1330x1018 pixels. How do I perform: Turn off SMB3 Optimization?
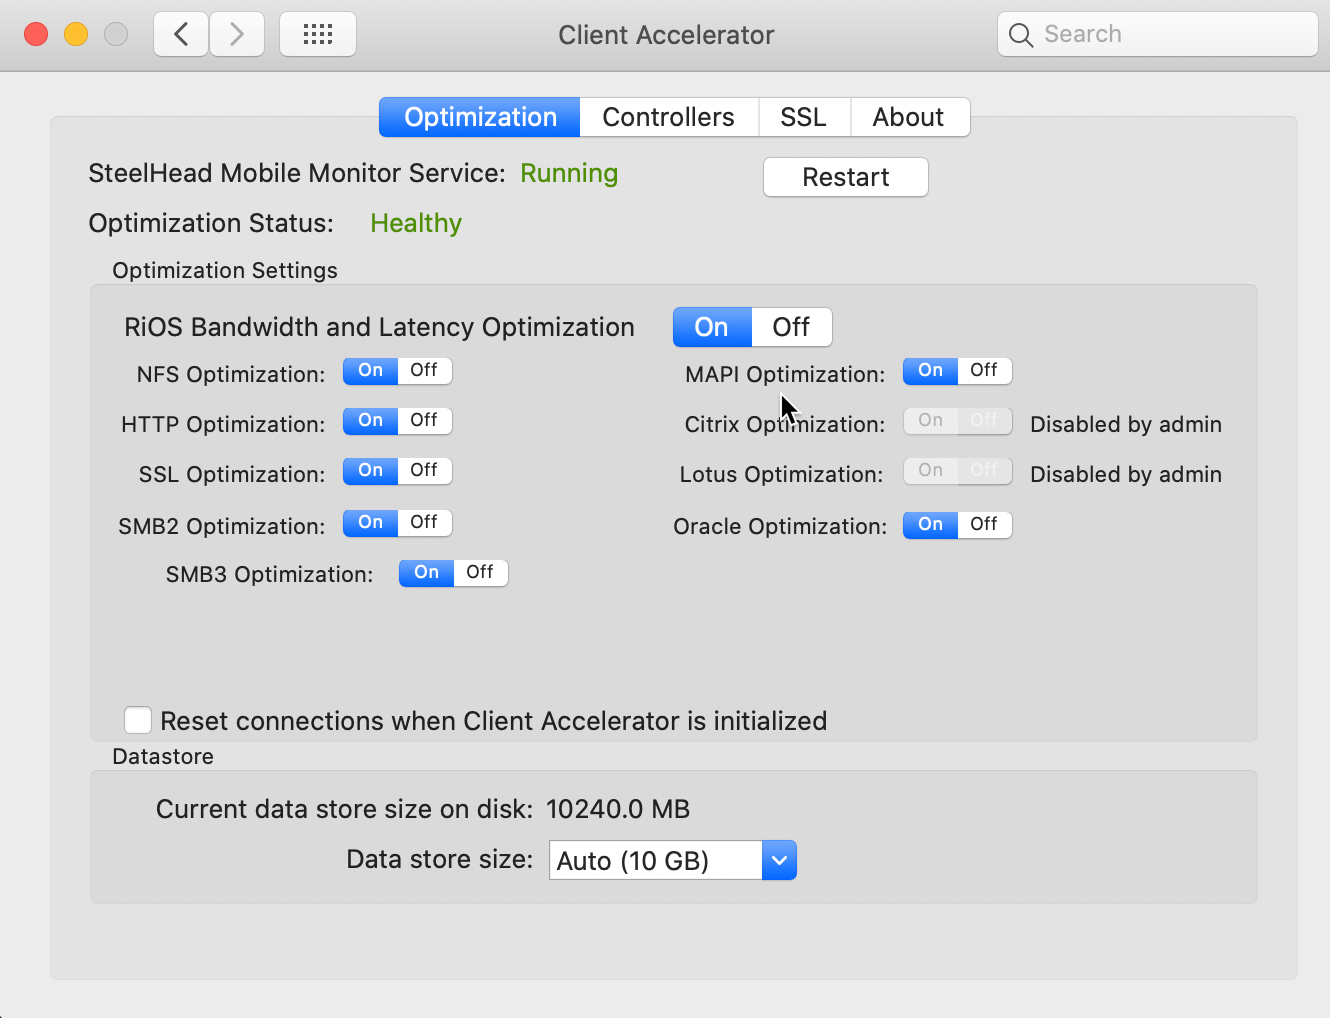pos(480,572)
